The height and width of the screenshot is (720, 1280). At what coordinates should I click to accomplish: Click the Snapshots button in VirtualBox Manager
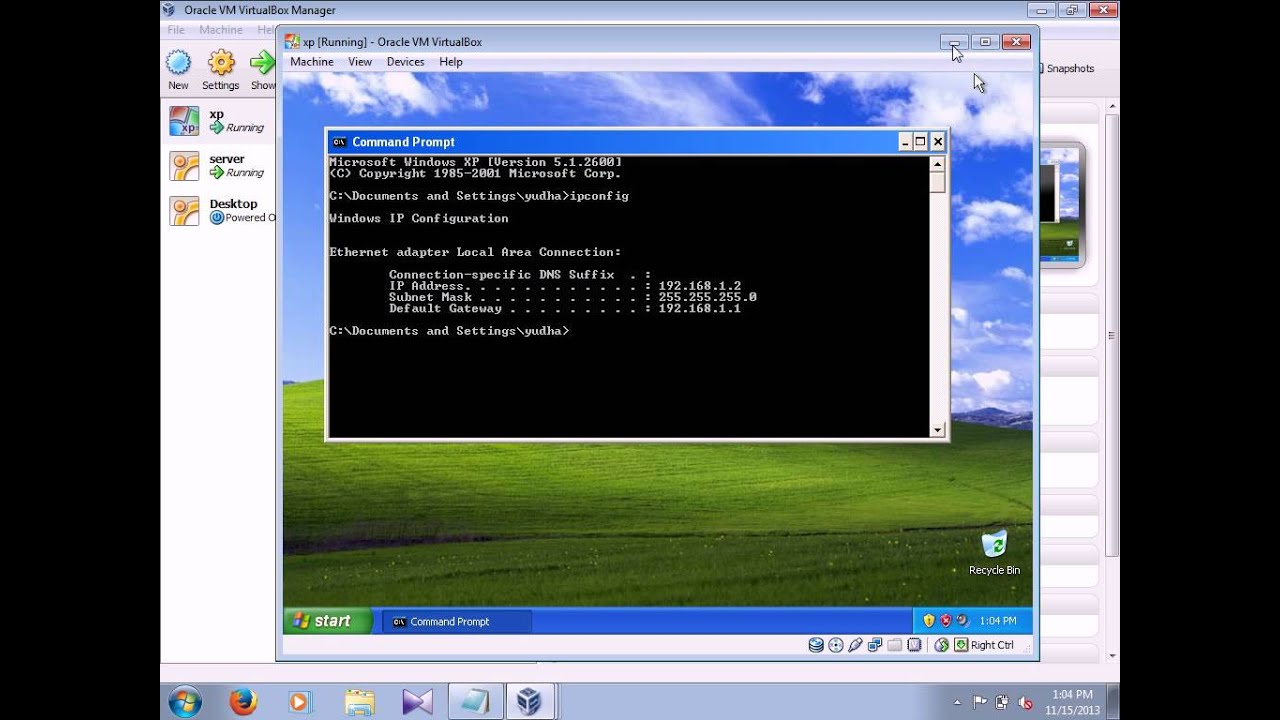coord(1068,68)
